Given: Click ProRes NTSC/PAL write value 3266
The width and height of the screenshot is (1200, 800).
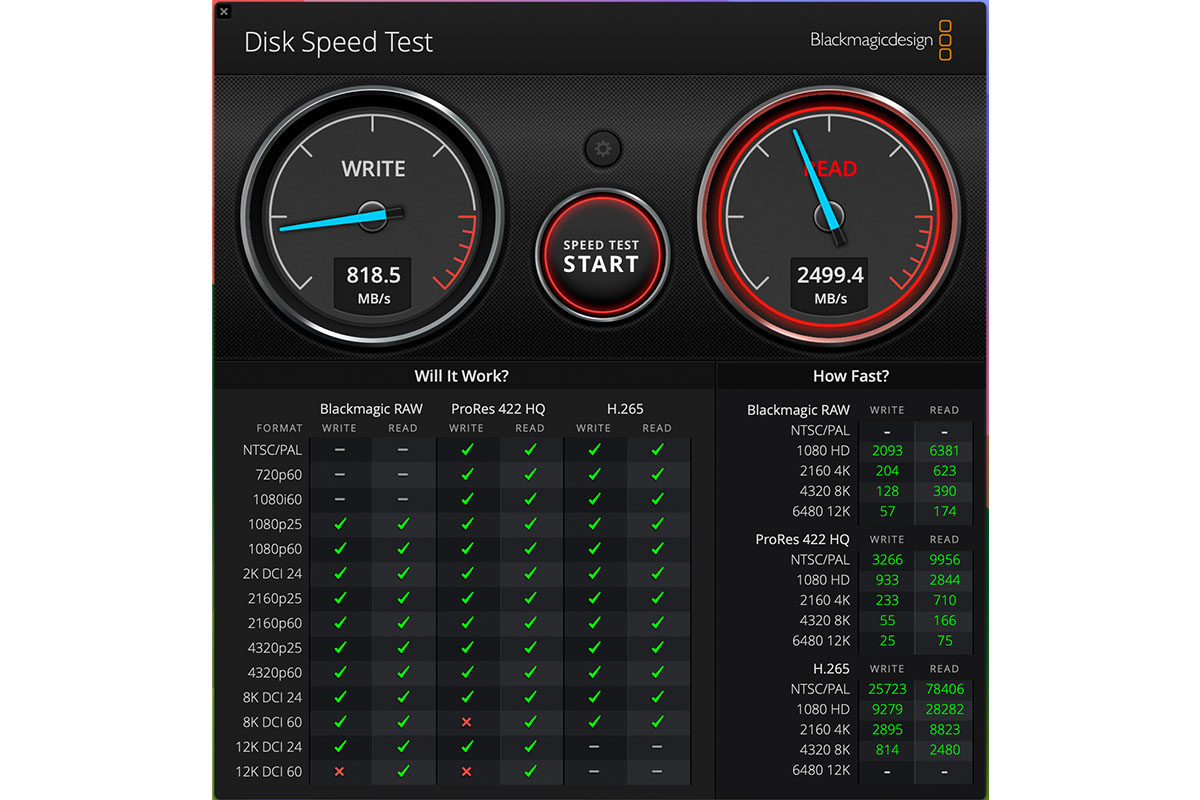Looking at the screenshot, I should tap(887, 559).
